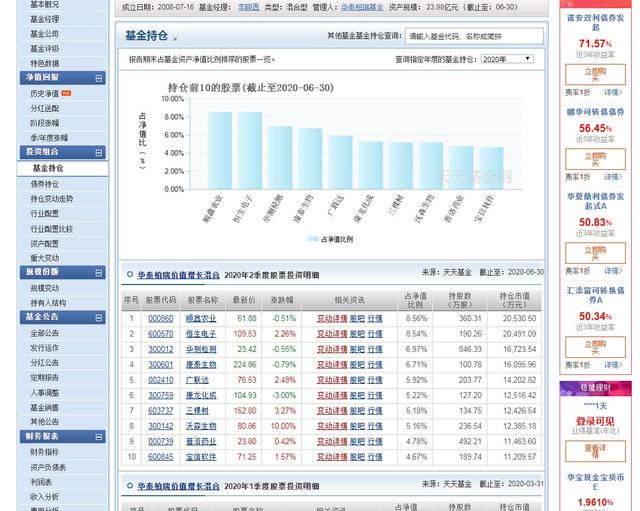640x511 pixels.
Task: Open 股吧 for 恒生电子 row
Action: [357, 334]
